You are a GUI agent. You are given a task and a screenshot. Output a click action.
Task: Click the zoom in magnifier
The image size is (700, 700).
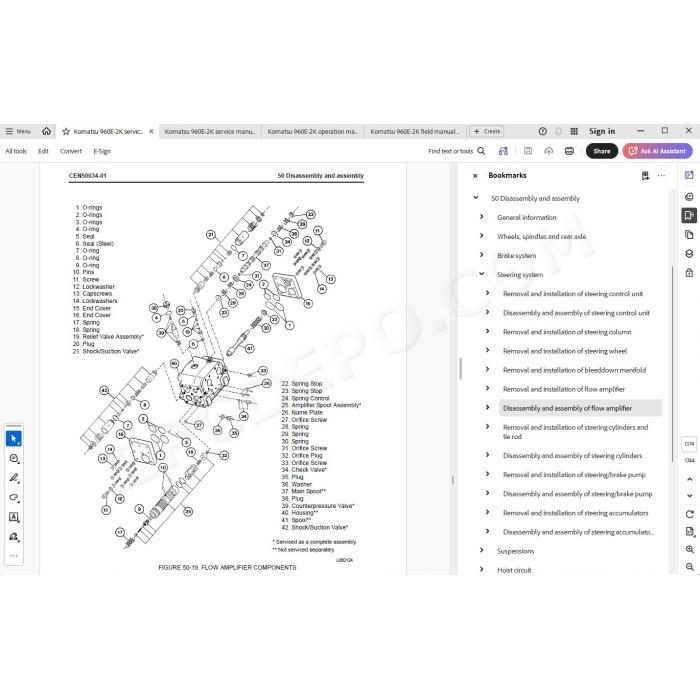coord(689,549)
